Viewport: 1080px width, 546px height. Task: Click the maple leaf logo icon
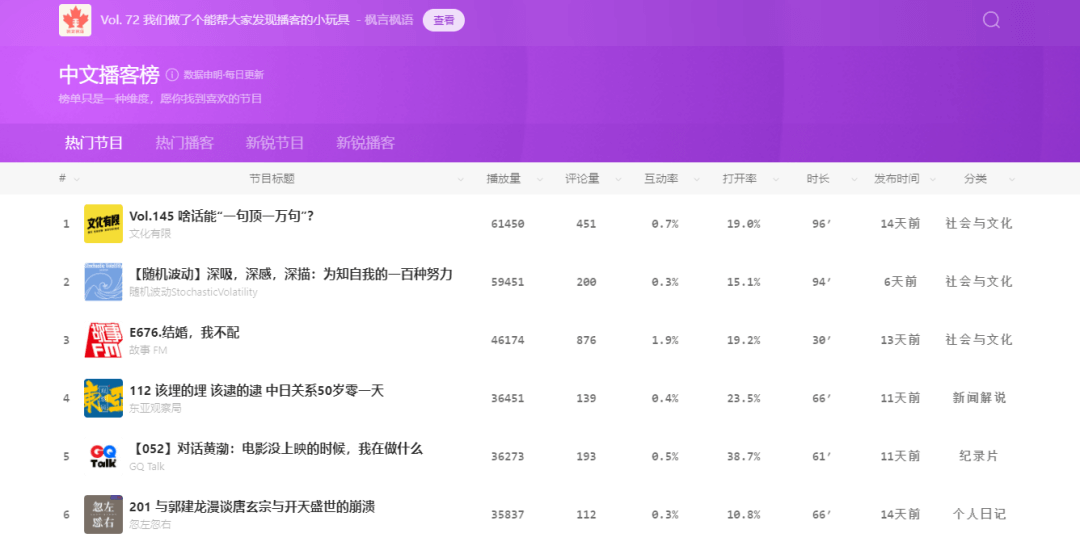[75, 20]
